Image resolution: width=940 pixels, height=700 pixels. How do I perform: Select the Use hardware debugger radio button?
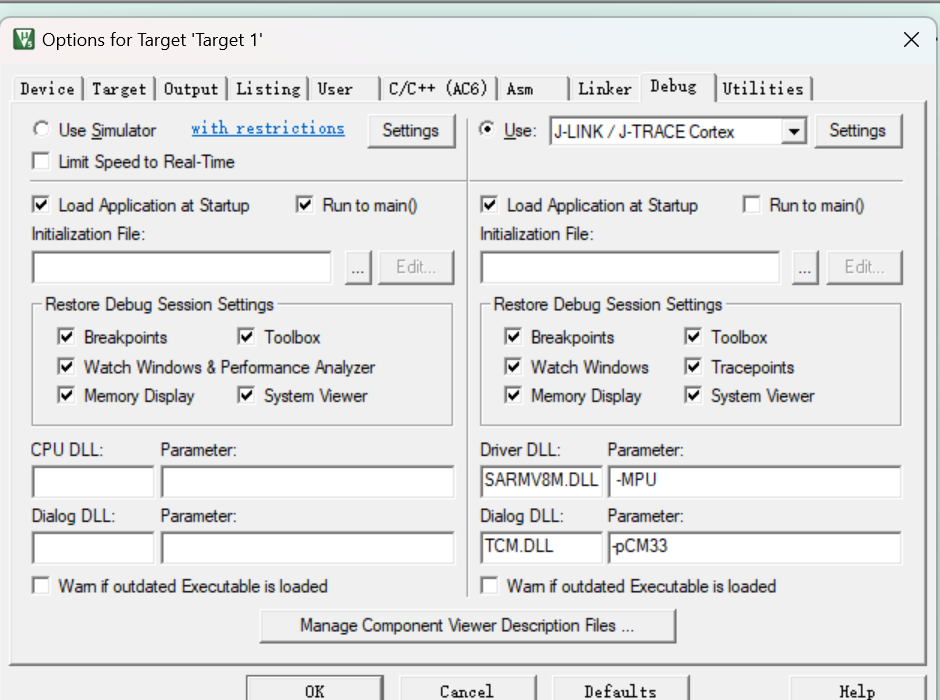coord(487,129)
